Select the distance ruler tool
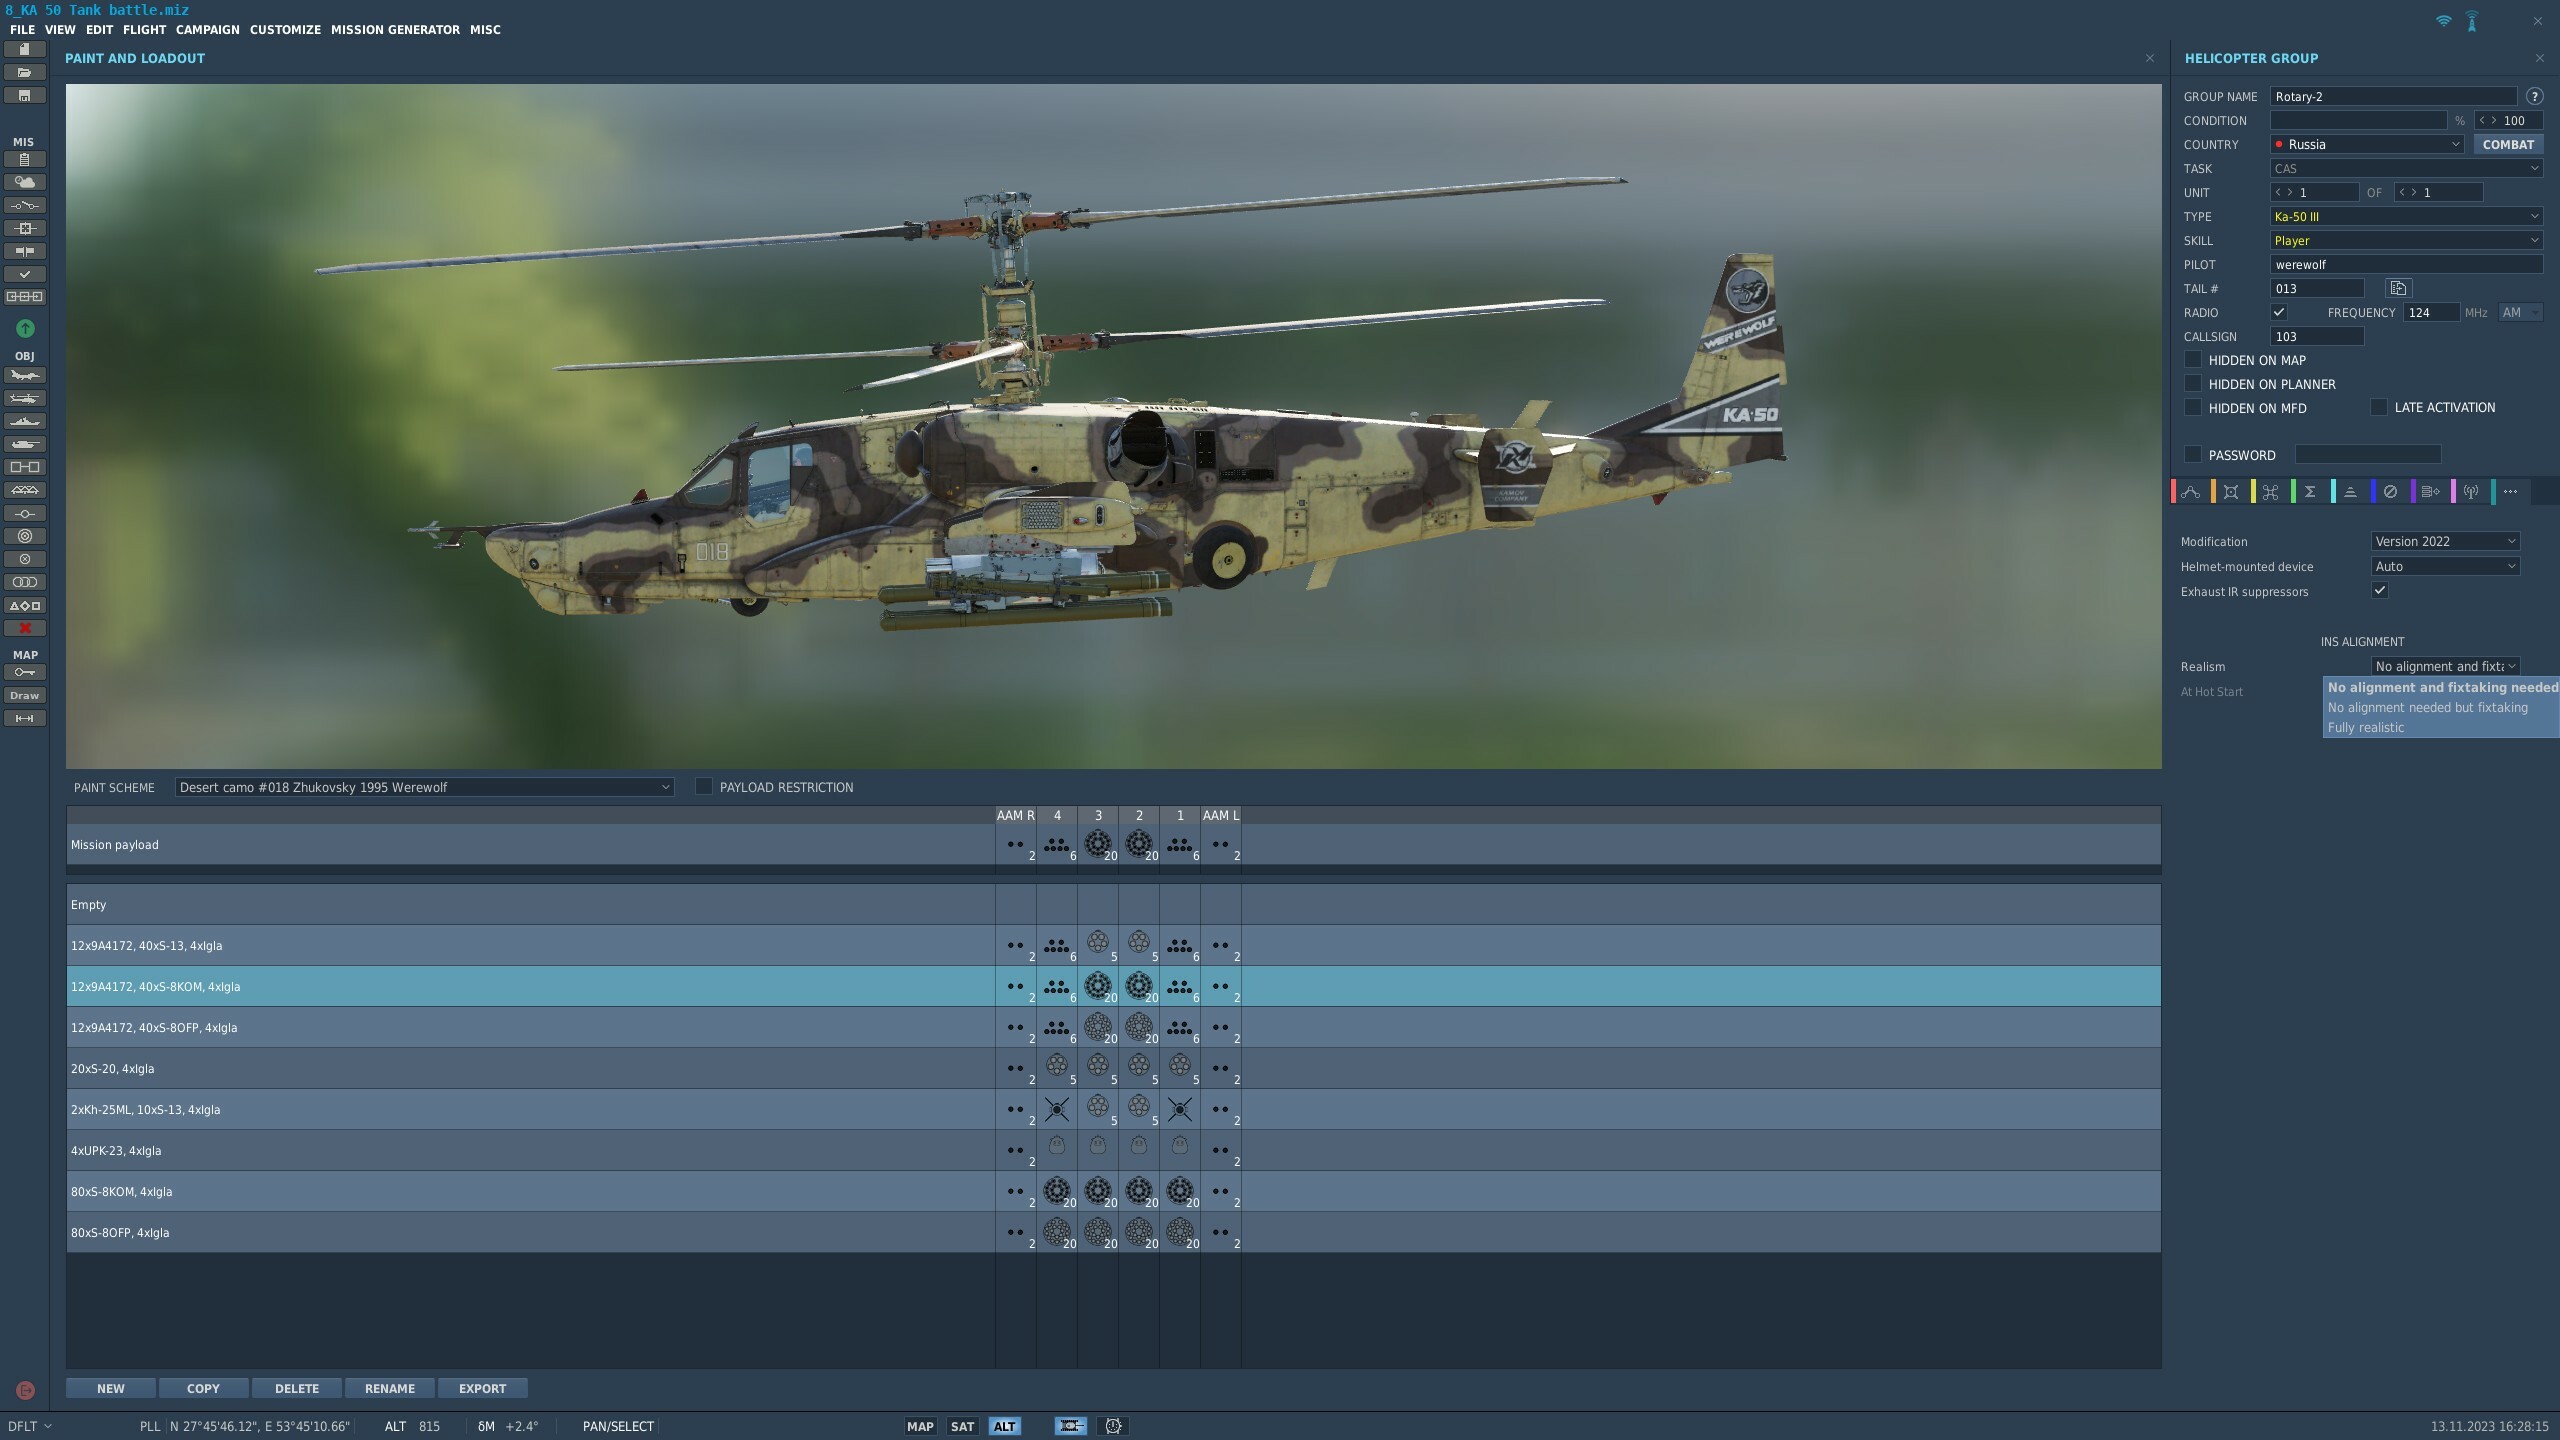 [x=24, y=718]
